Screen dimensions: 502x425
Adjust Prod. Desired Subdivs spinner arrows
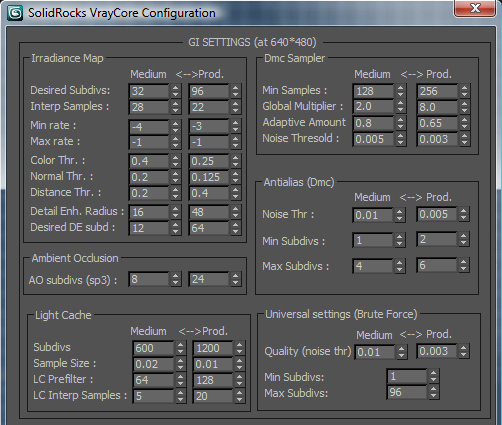pos(235,91)
